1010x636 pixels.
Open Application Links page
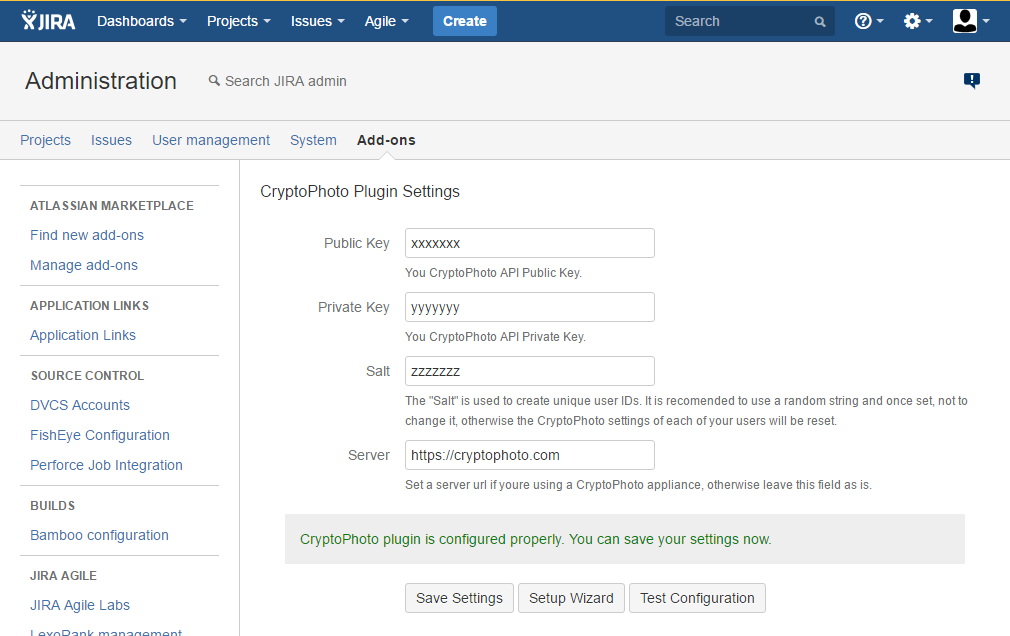pyautogui.click(x=83, y=335)
